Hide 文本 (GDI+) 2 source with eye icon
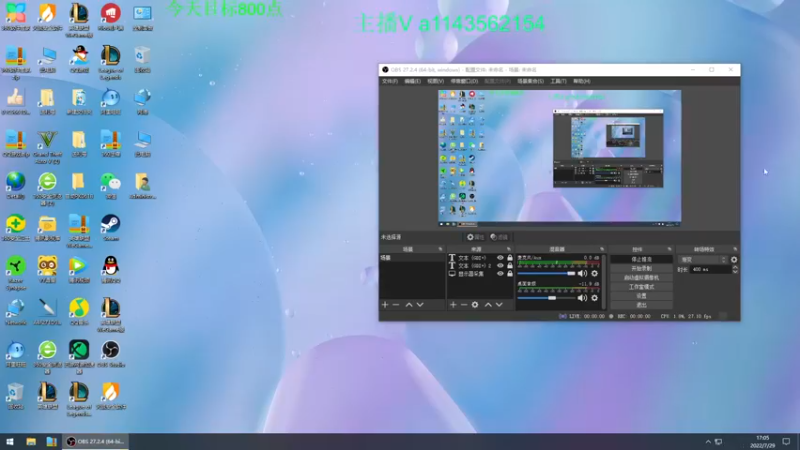This screenshot has width=800, height=450. (x=501, y=266)
